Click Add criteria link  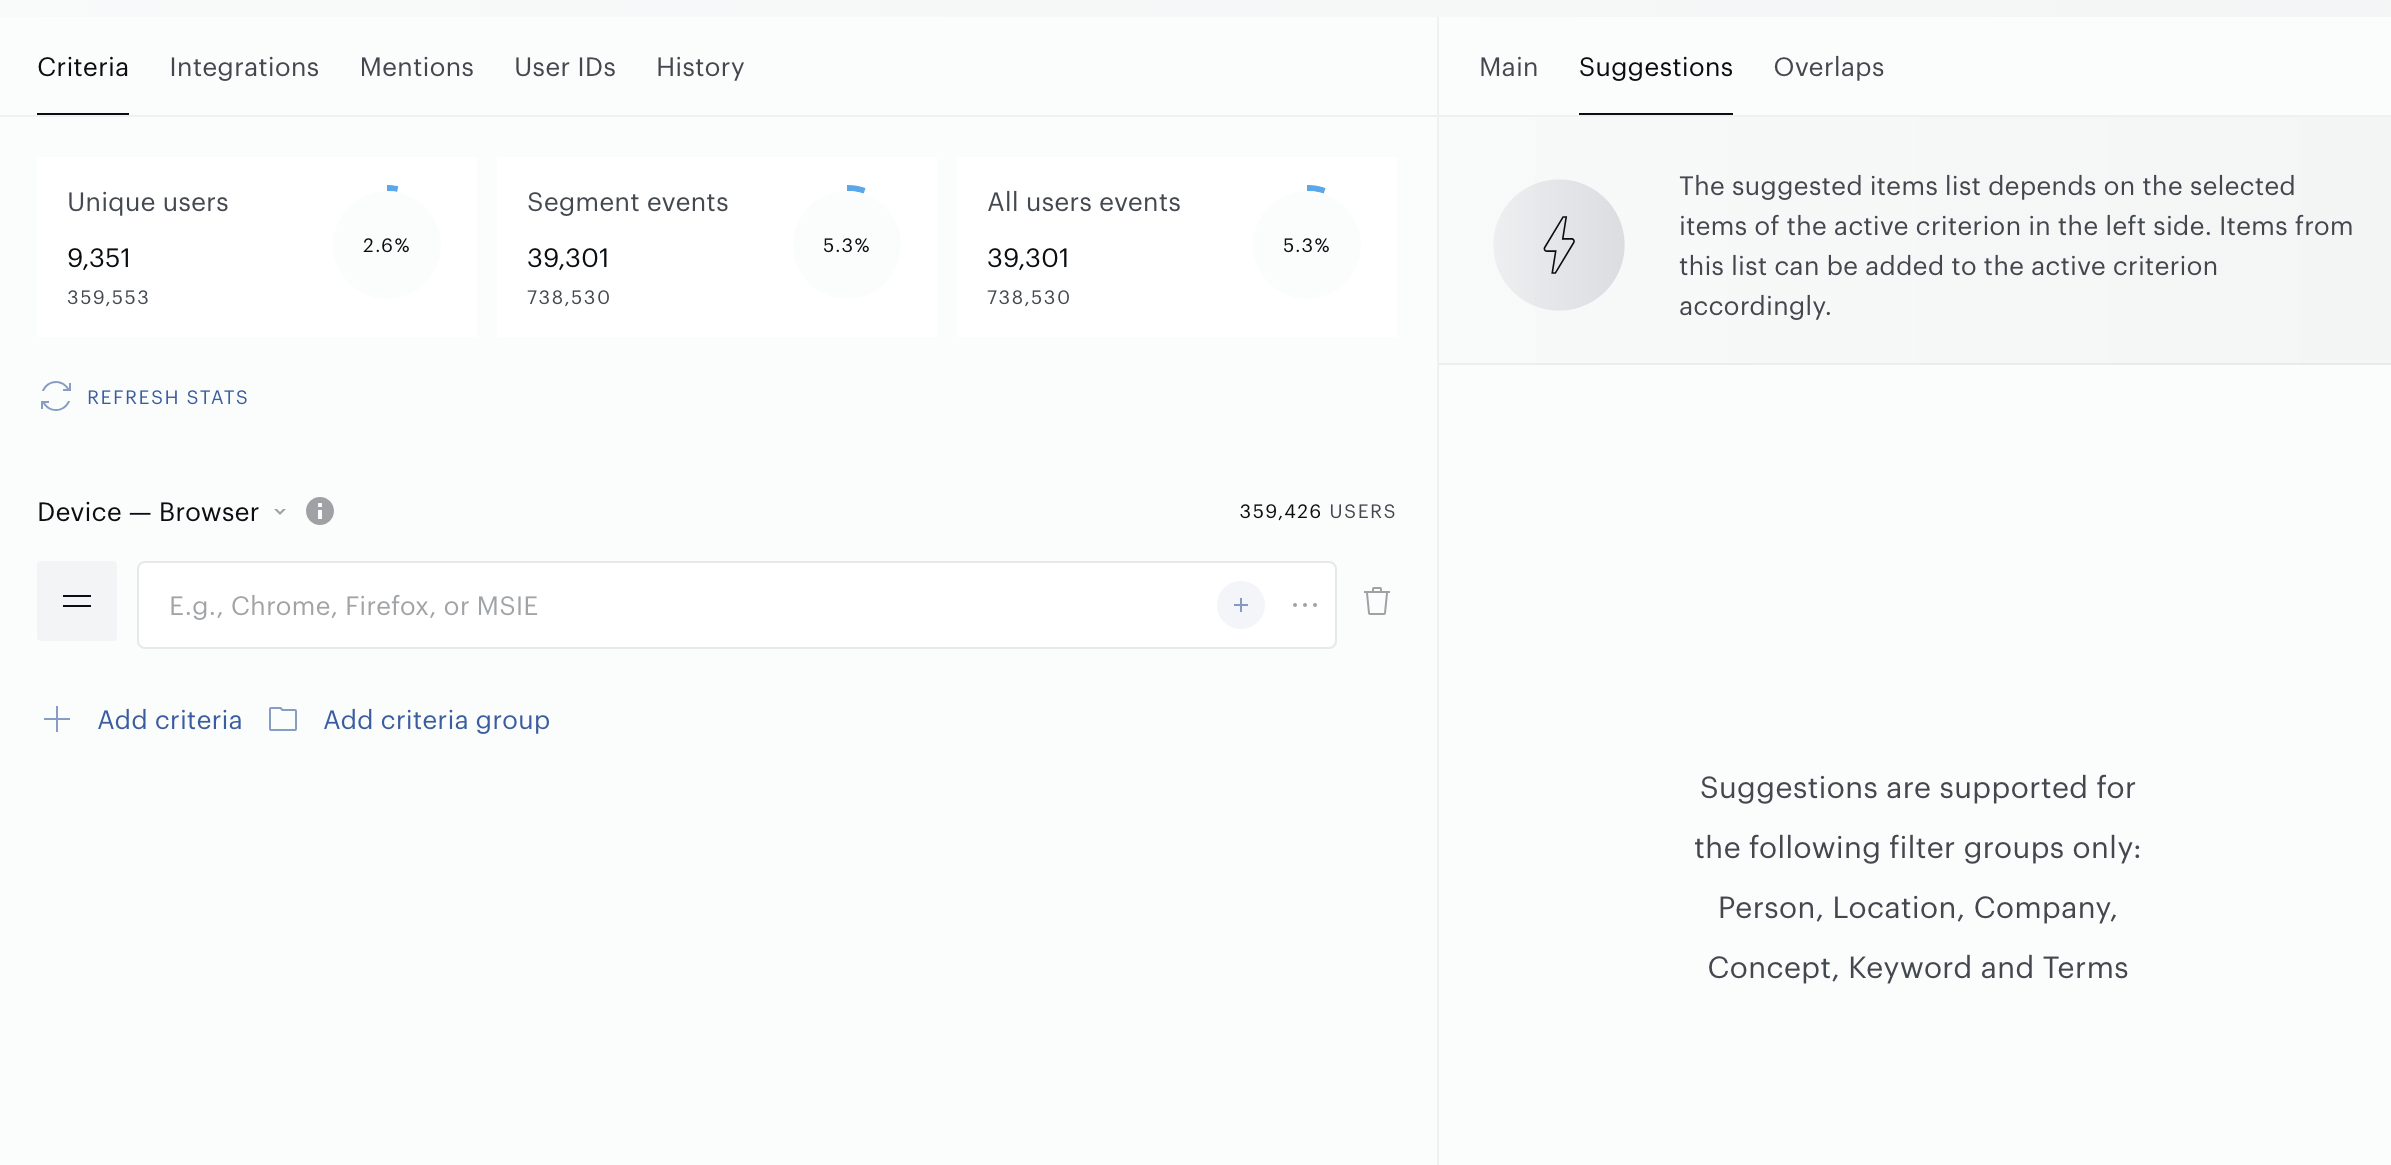coord(169,720)
